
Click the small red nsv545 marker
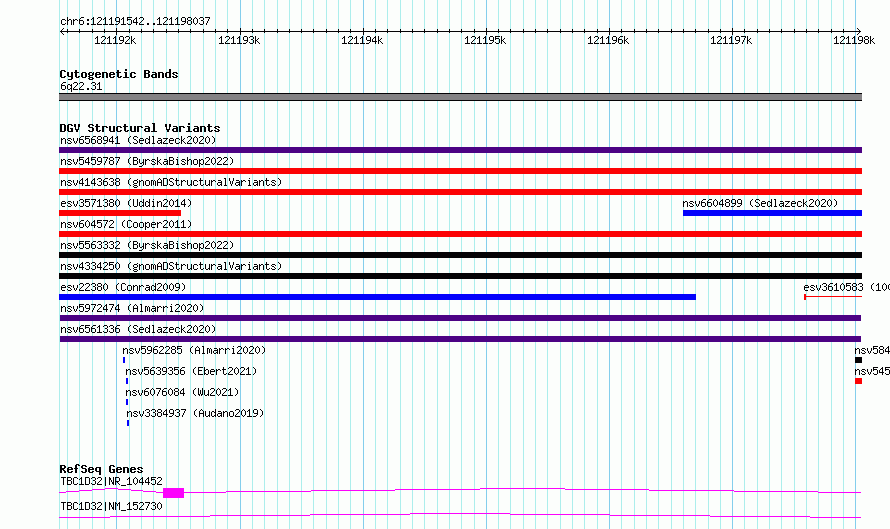coord(859,381)
